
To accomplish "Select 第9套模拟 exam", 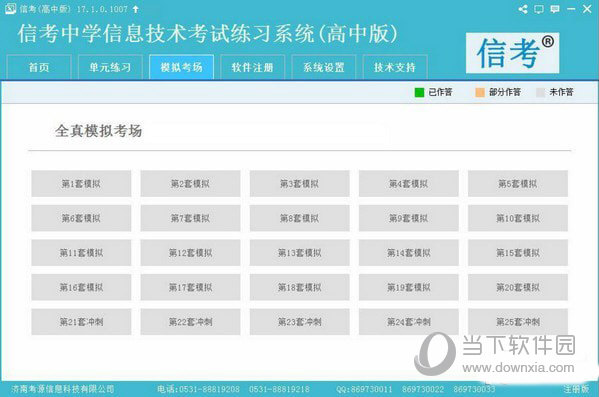I will click(409, 218).
